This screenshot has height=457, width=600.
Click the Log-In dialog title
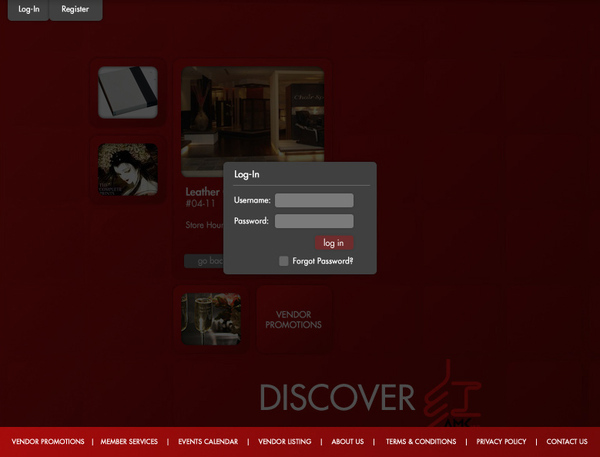[247, 175]
